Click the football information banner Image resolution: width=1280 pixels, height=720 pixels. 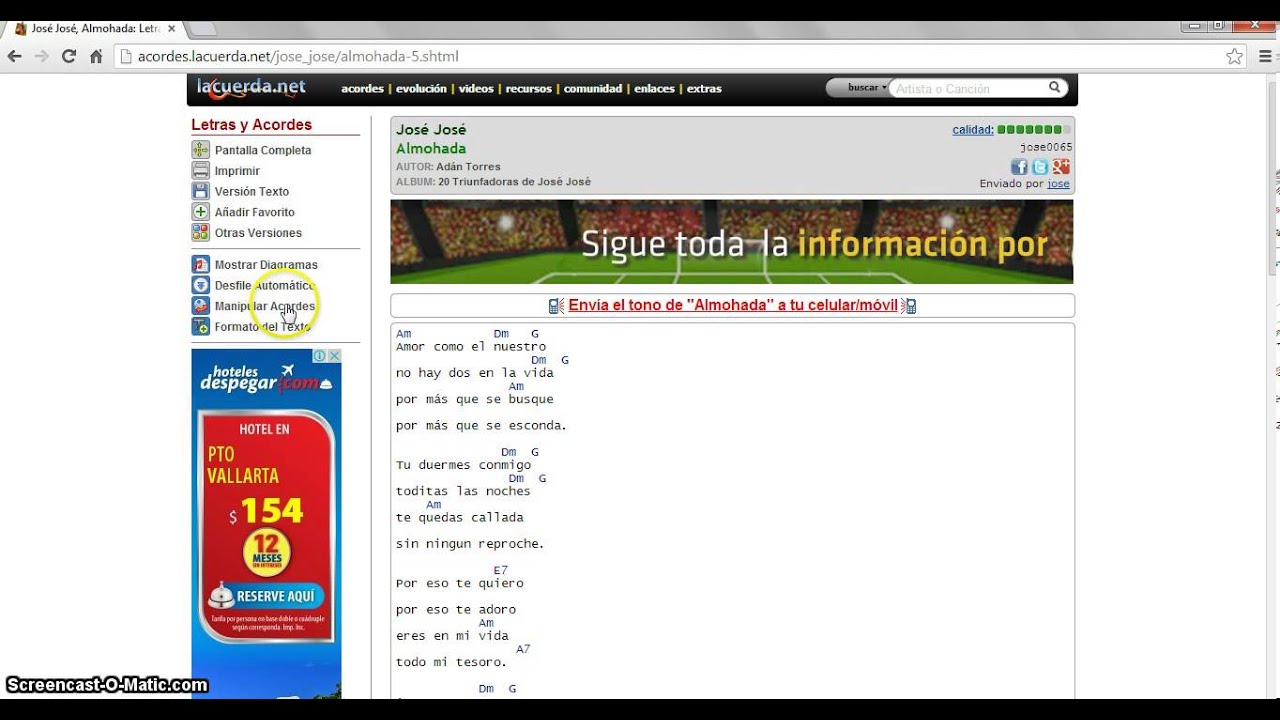731,242
